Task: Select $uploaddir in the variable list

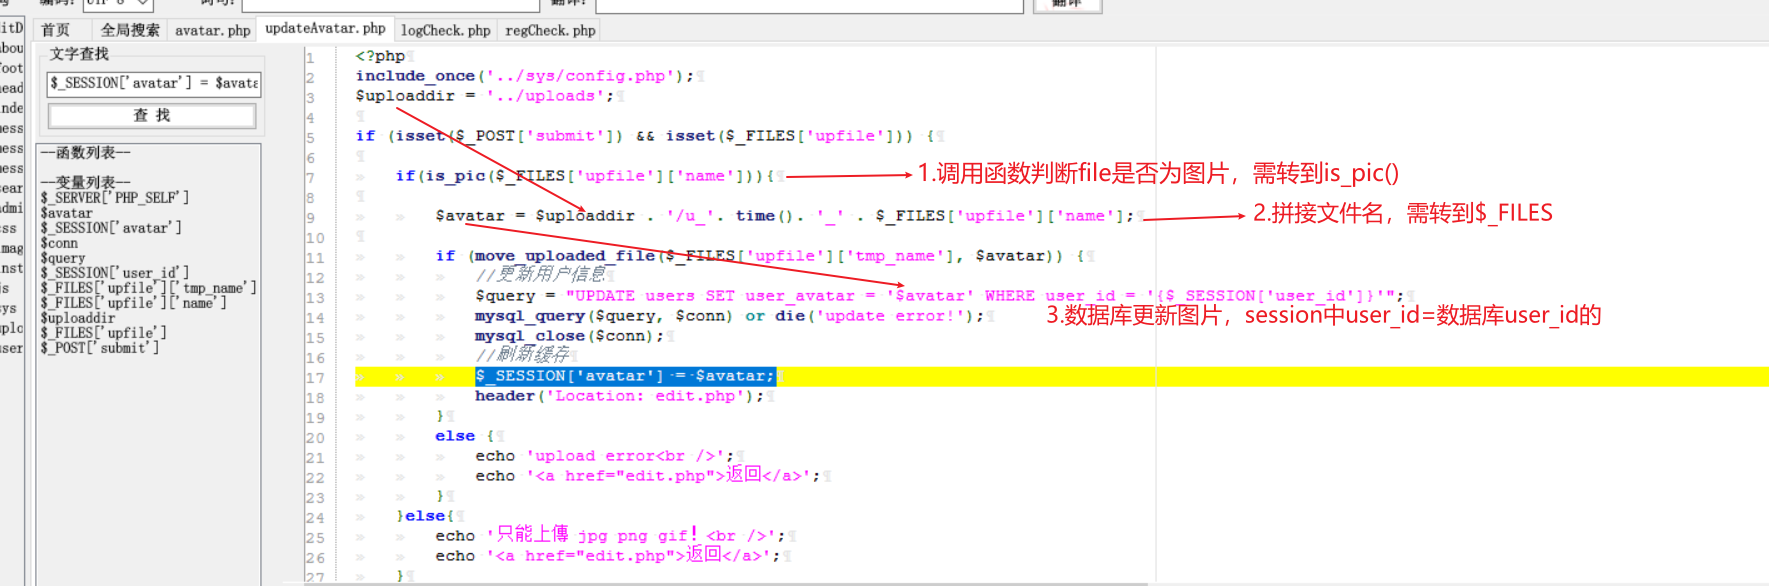Action: (78, 318)
